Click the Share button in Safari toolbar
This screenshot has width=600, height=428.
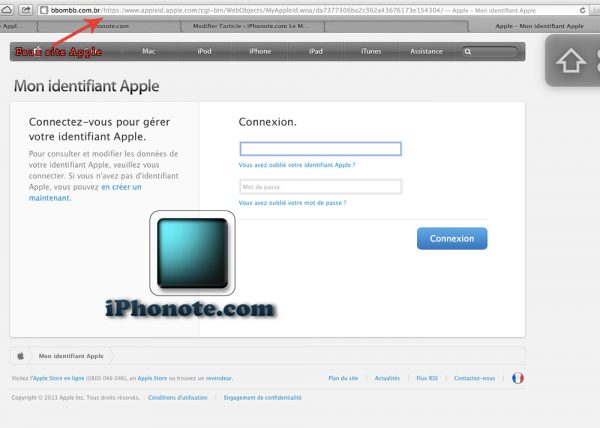[x=25, y=10]
